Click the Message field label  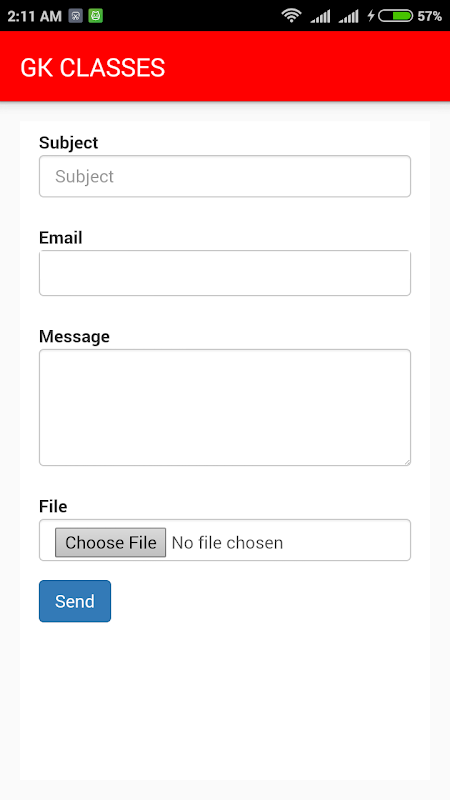tap(74, 337)
